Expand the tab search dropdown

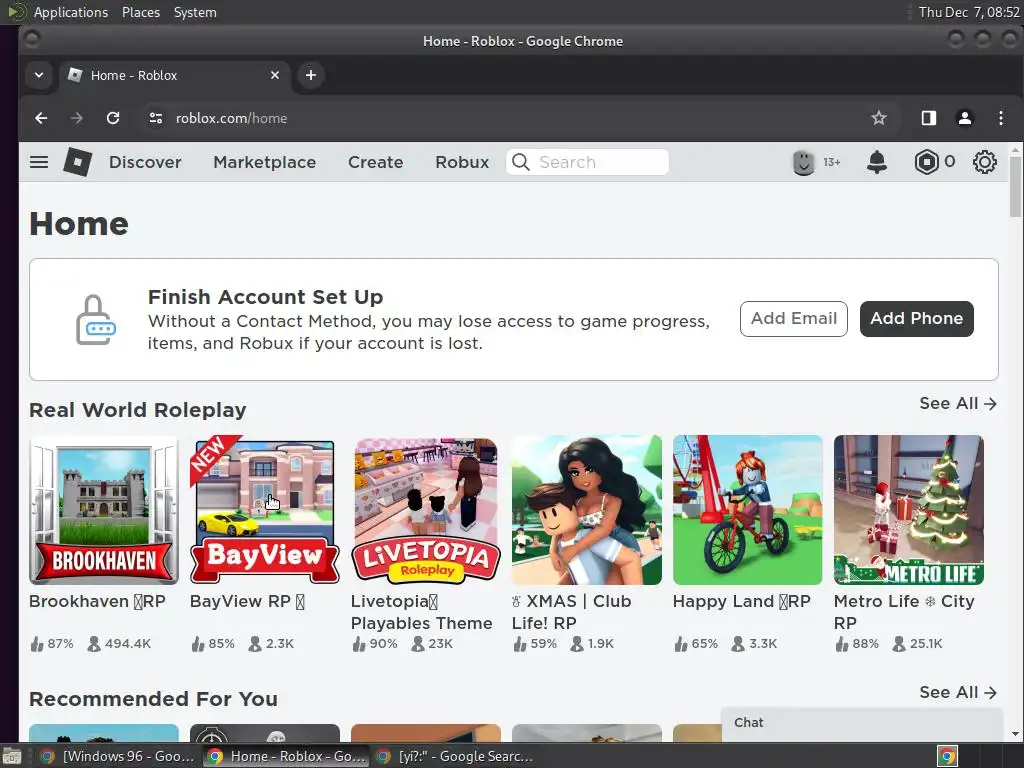[x=39, y=75]
